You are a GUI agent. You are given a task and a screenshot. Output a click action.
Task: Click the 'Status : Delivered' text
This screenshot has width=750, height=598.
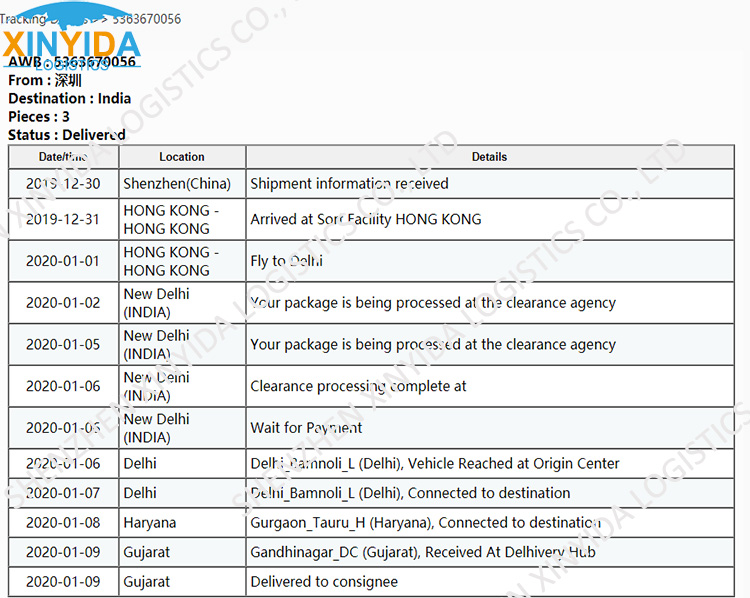(x=67, y=135)
